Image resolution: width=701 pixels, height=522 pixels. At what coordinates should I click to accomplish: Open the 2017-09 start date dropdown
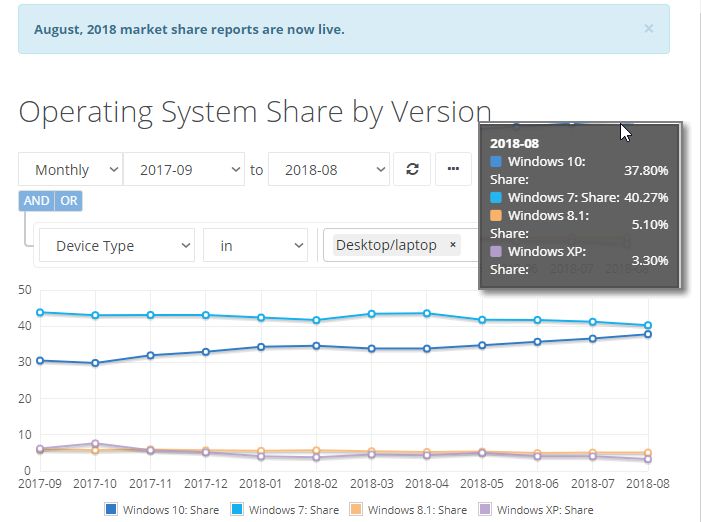click(184, 169)
